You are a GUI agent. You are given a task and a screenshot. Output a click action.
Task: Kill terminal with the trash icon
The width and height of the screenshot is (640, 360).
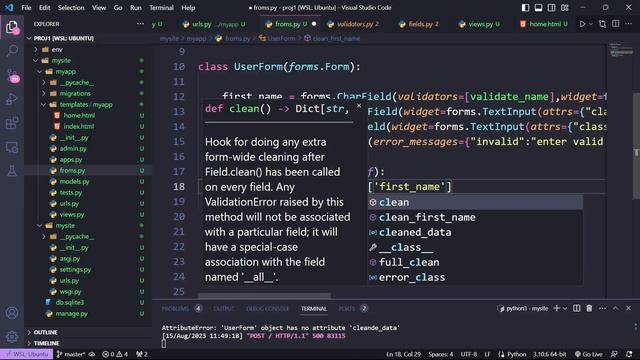[589, 309]
